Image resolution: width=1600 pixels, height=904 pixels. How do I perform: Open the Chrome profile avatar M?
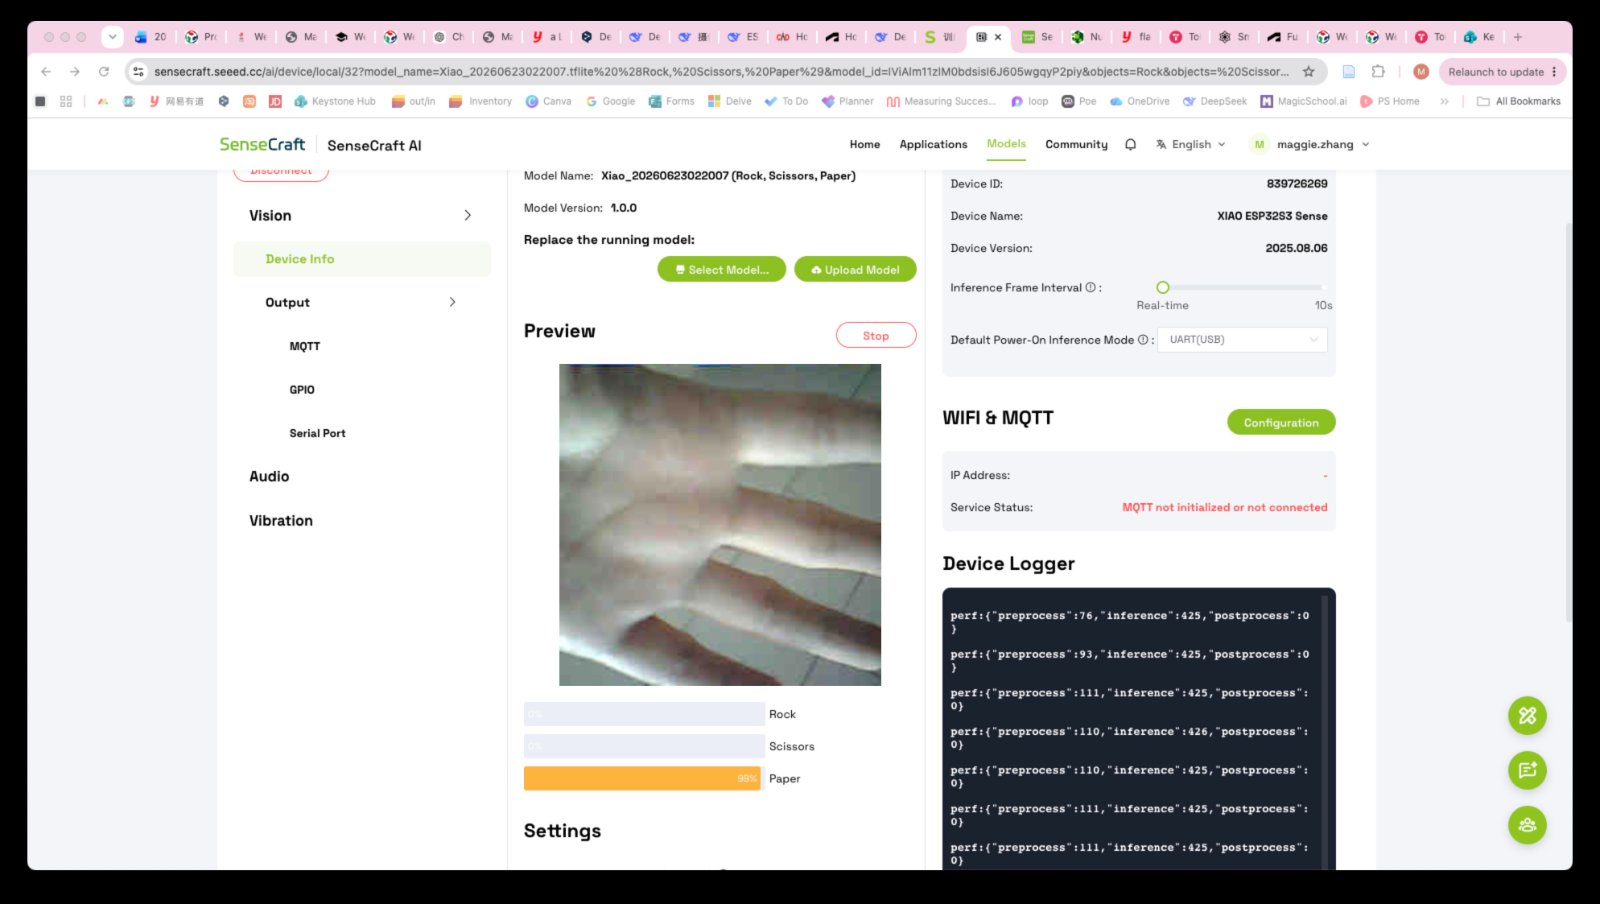pyautogui.click(x=1421, y=72)
